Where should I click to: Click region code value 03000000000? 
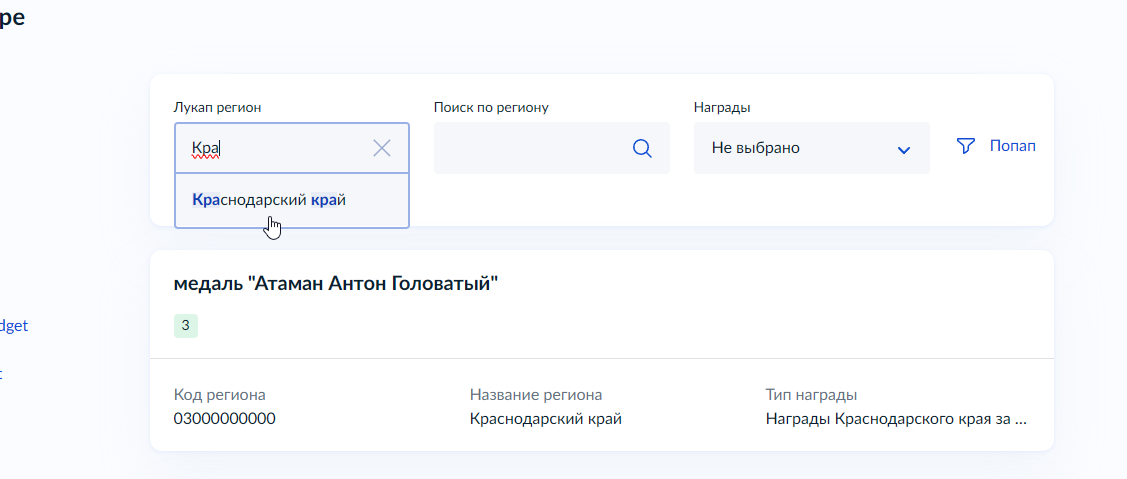(225, 419)
